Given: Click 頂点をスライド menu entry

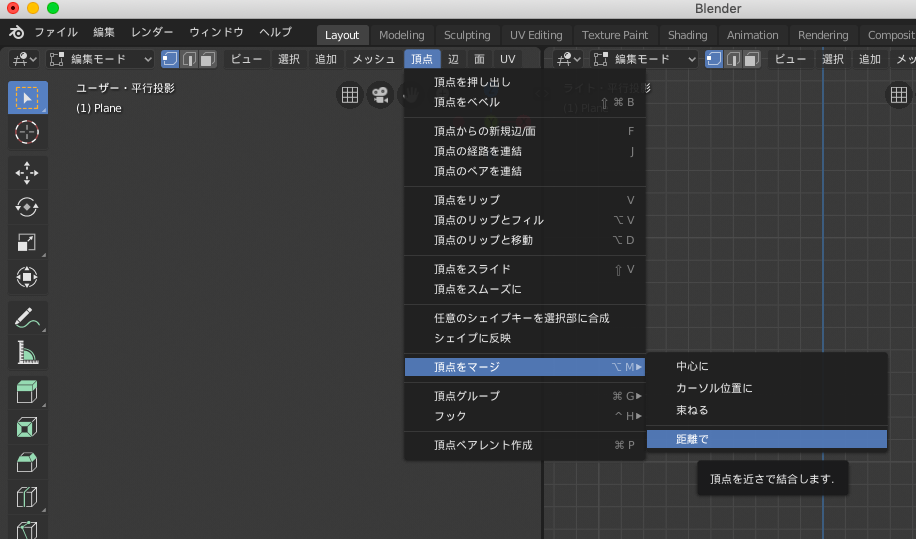Looking at the screenshot, I should 525,269.
